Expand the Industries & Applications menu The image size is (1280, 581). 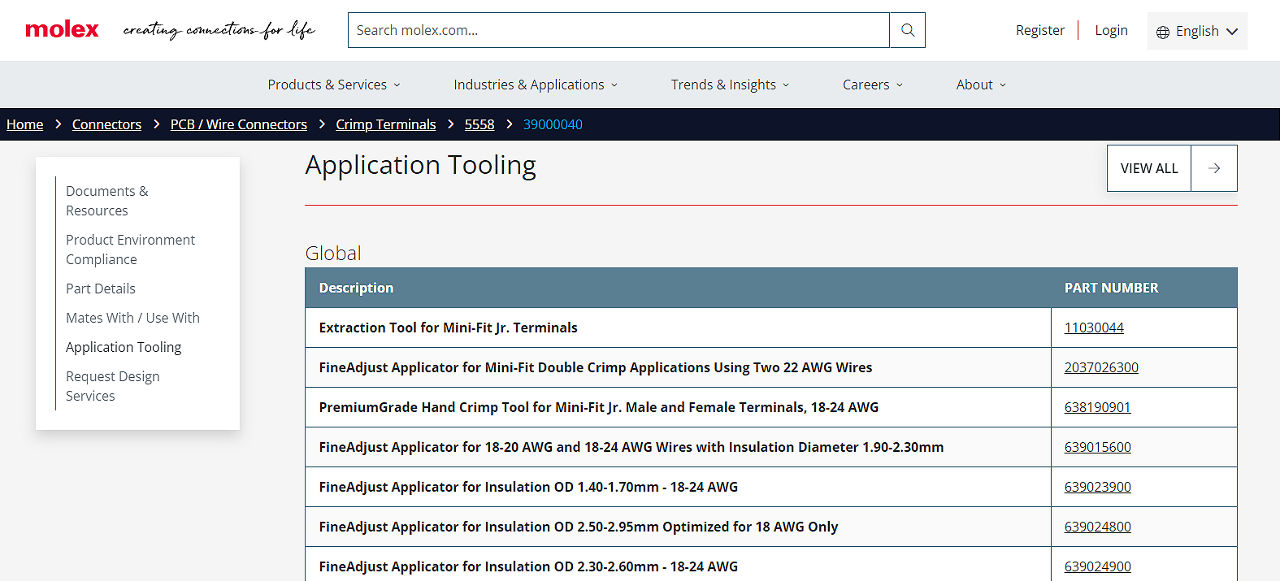tap(536, 85)
